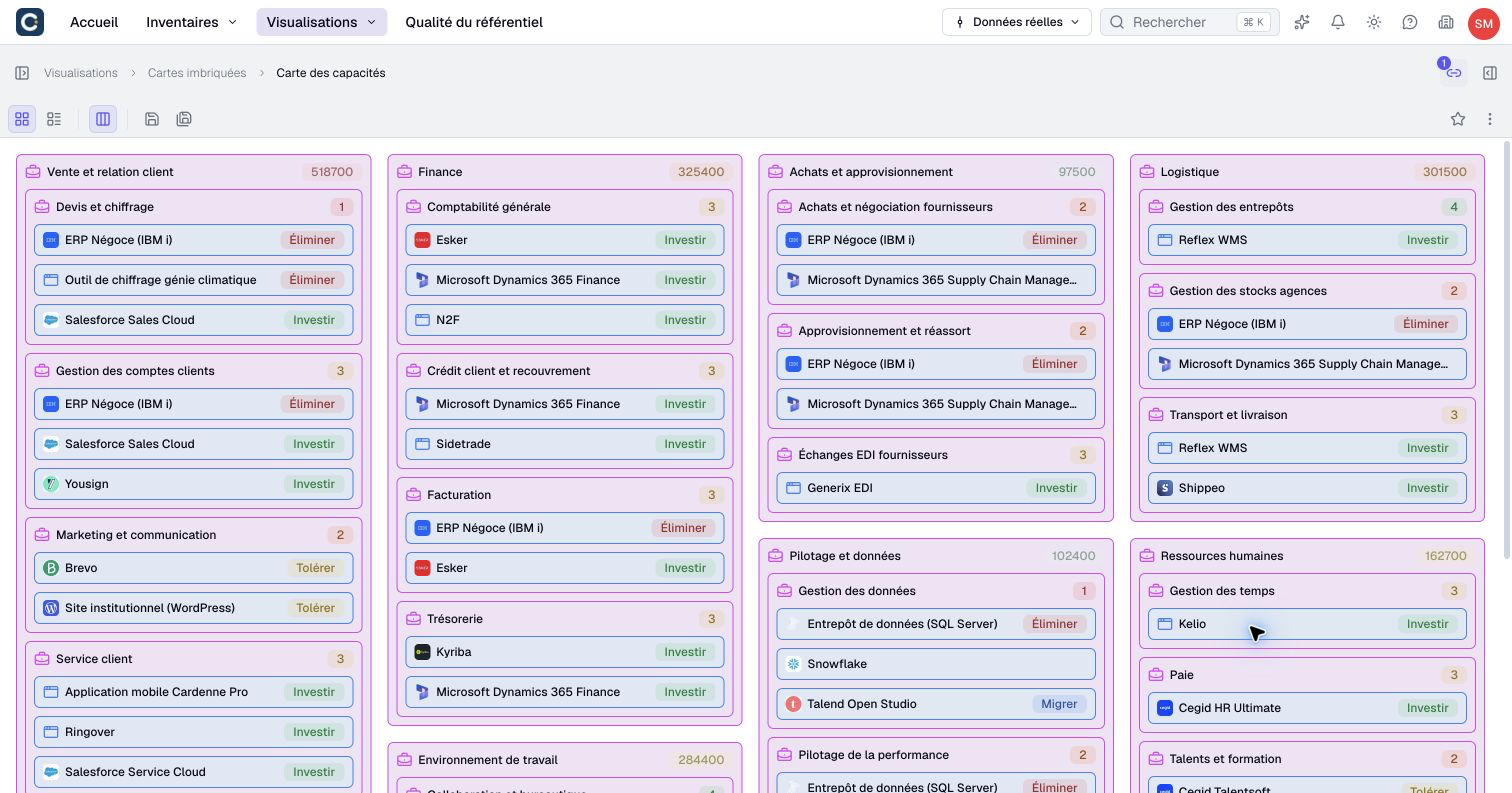Open the help question mark icon

click(x=1410, y=22)
